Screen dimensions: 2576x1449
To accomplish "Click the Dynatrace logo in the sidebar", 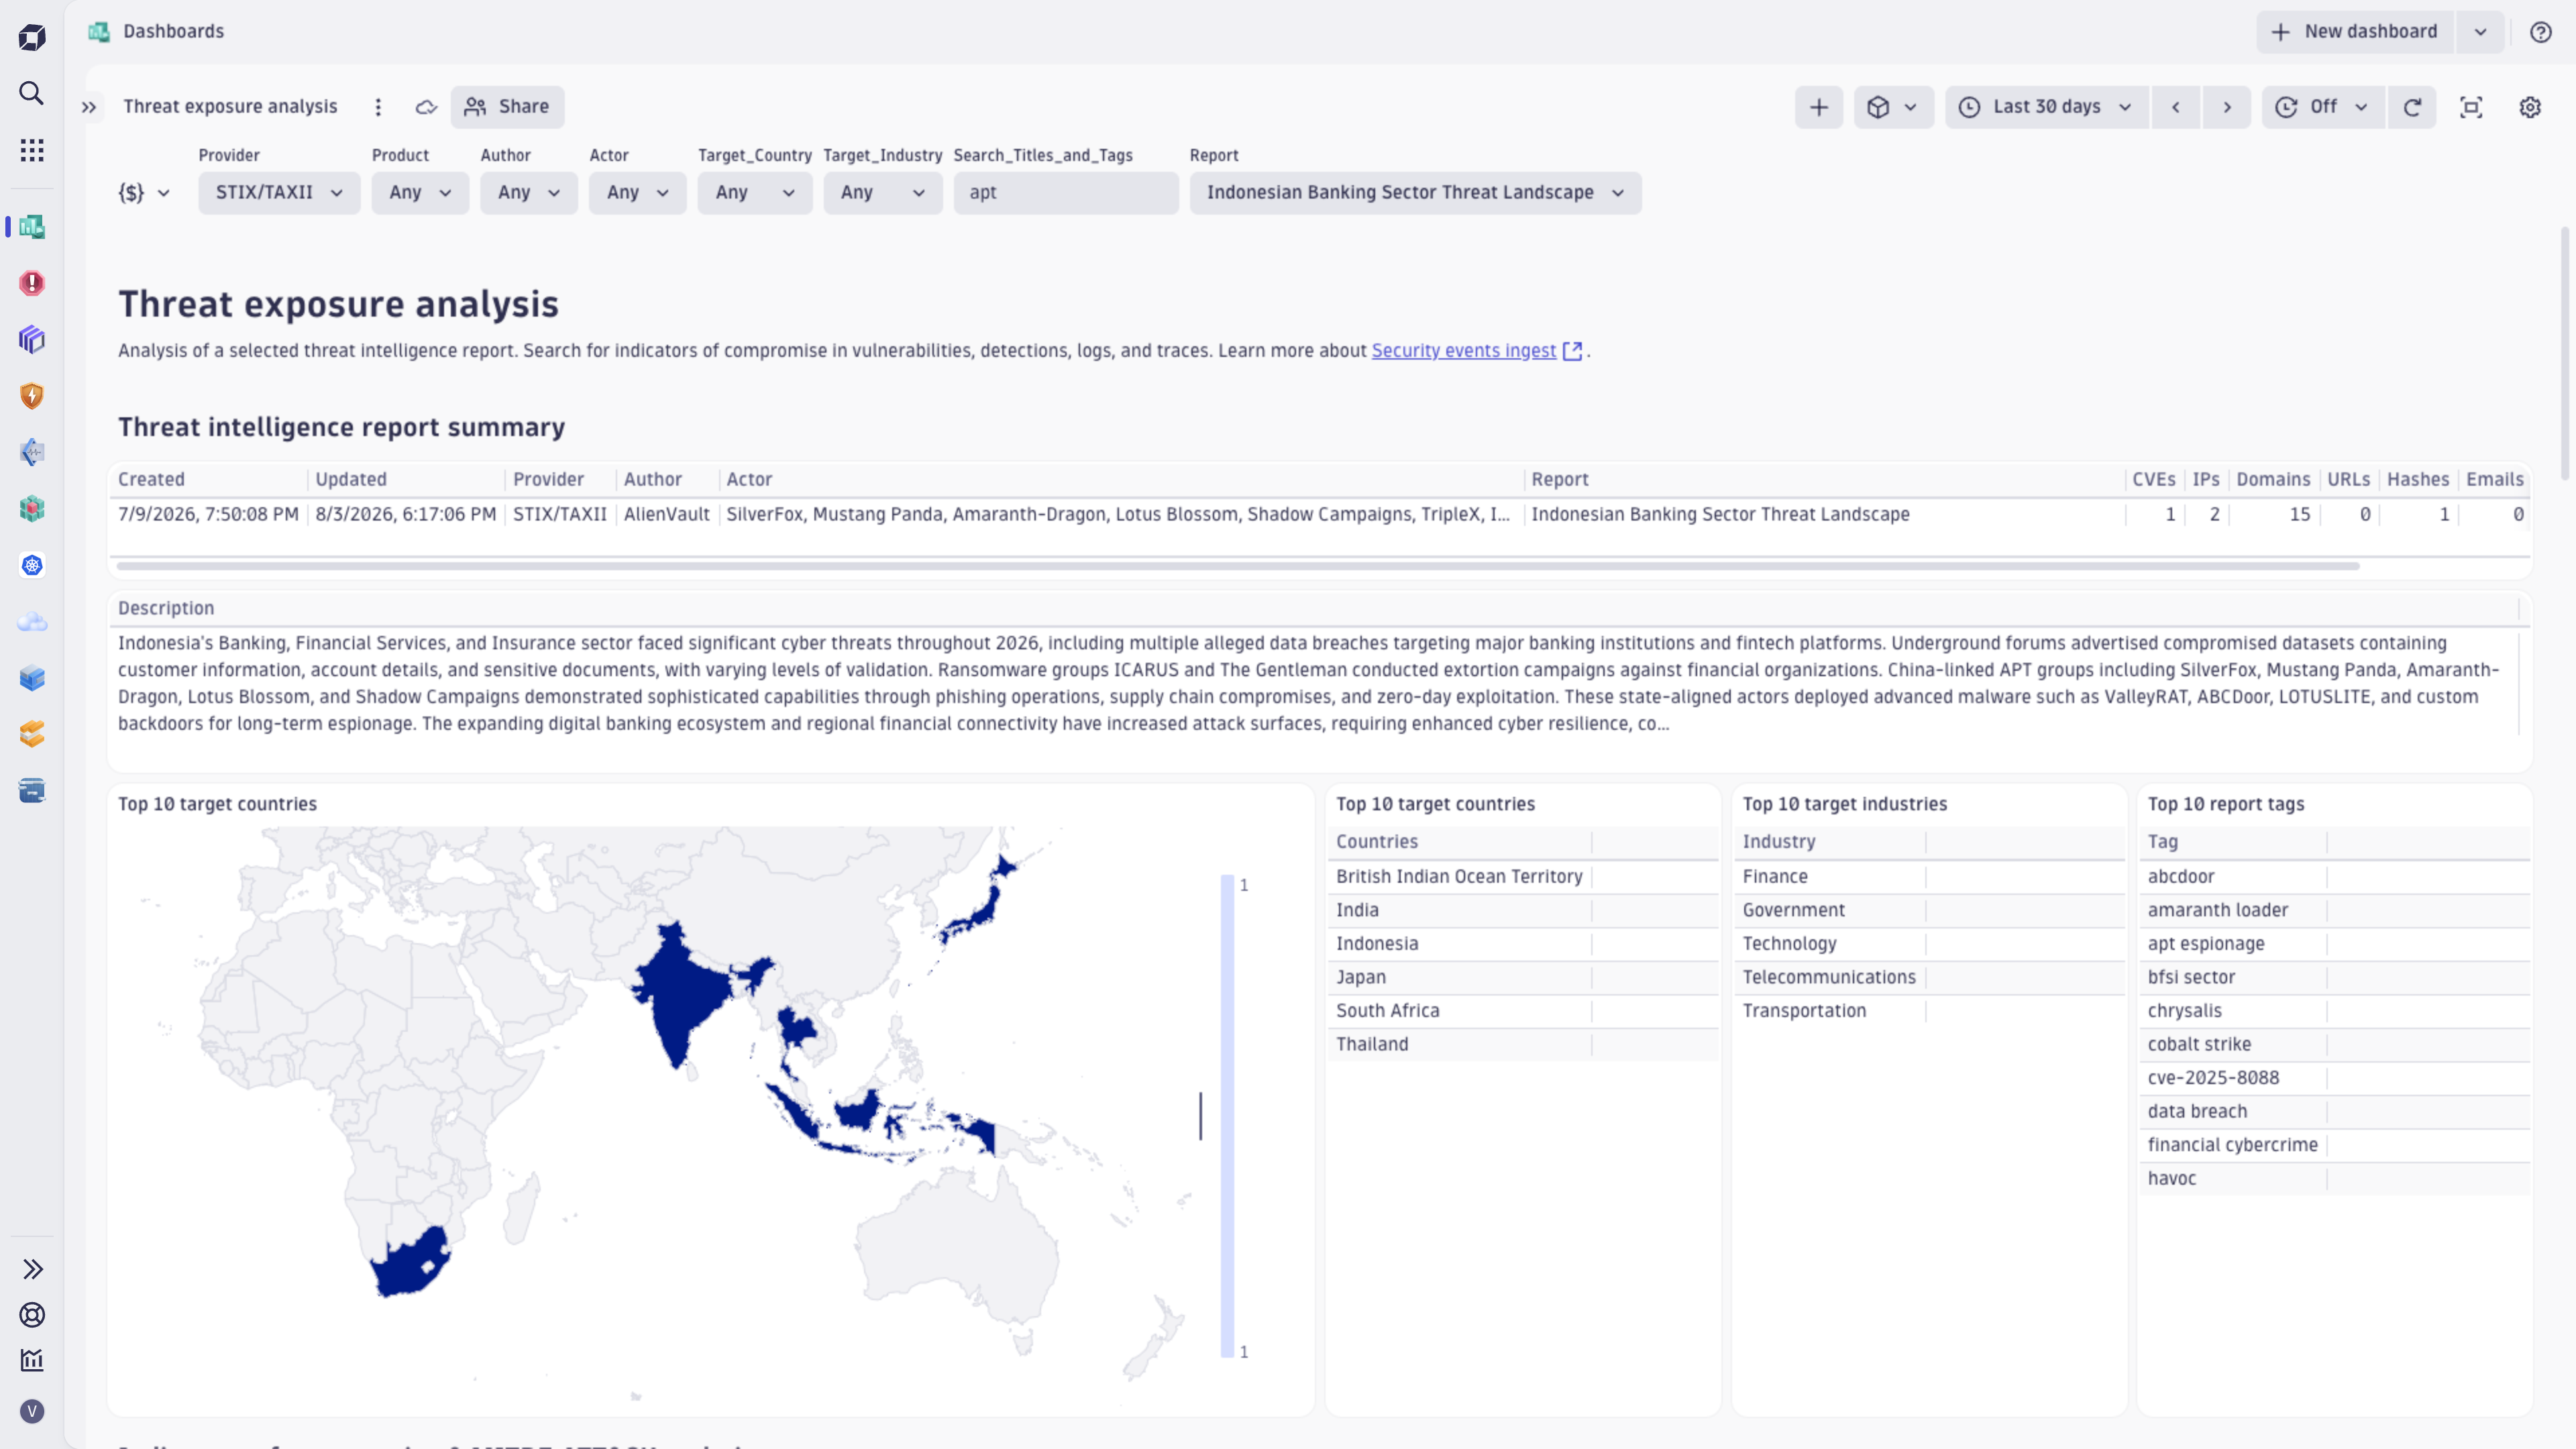I will pos(32,38).
